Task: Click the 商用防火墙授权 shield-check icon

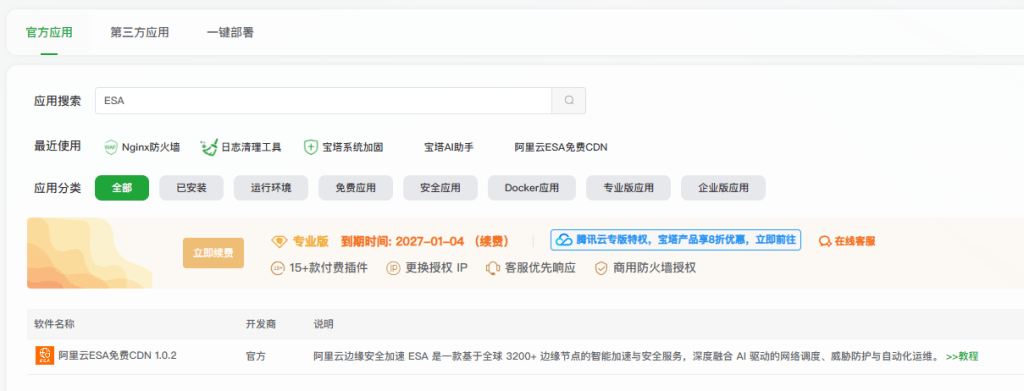Action: coord(601,268)
